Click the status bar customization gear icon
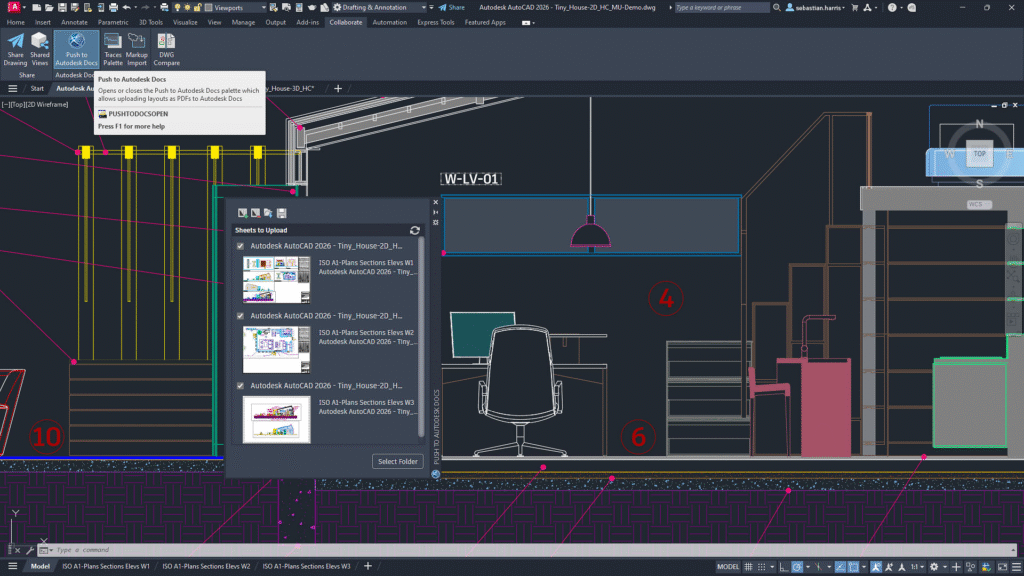The width and height of the screenshot is (1024, 576). pyautogui.click(x=934, y=566)
